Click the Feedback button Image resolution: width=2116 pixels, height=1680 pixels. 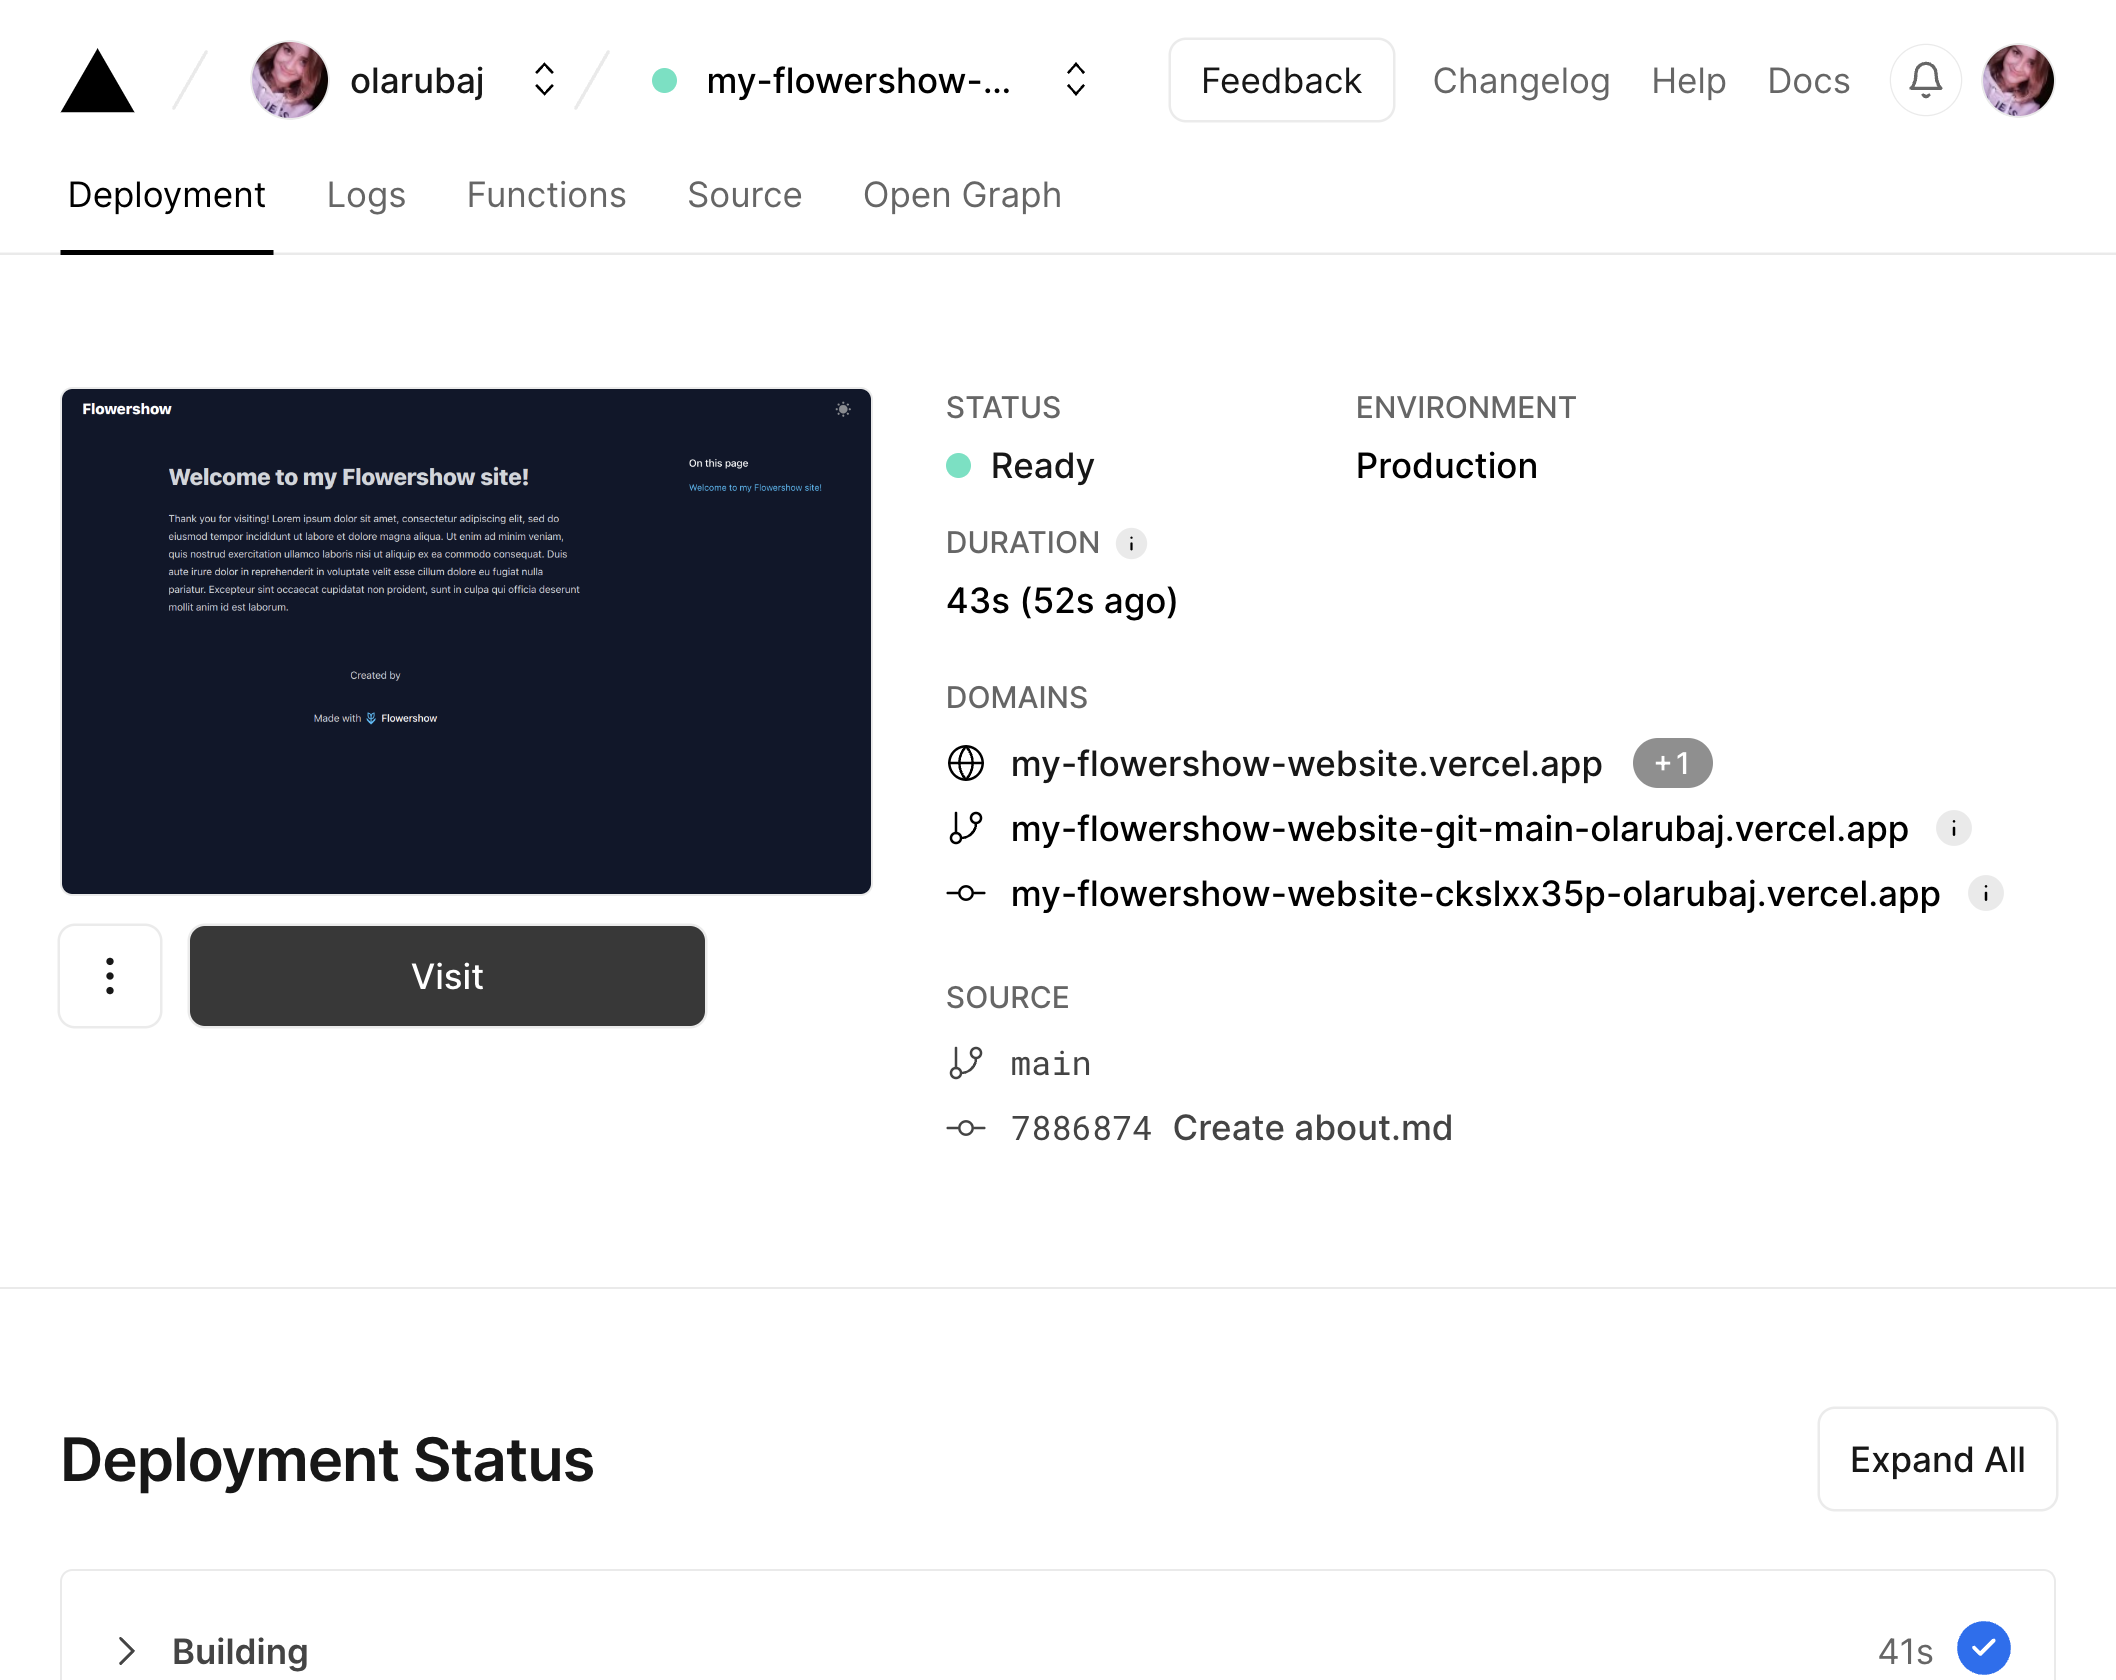(1281, 80)
